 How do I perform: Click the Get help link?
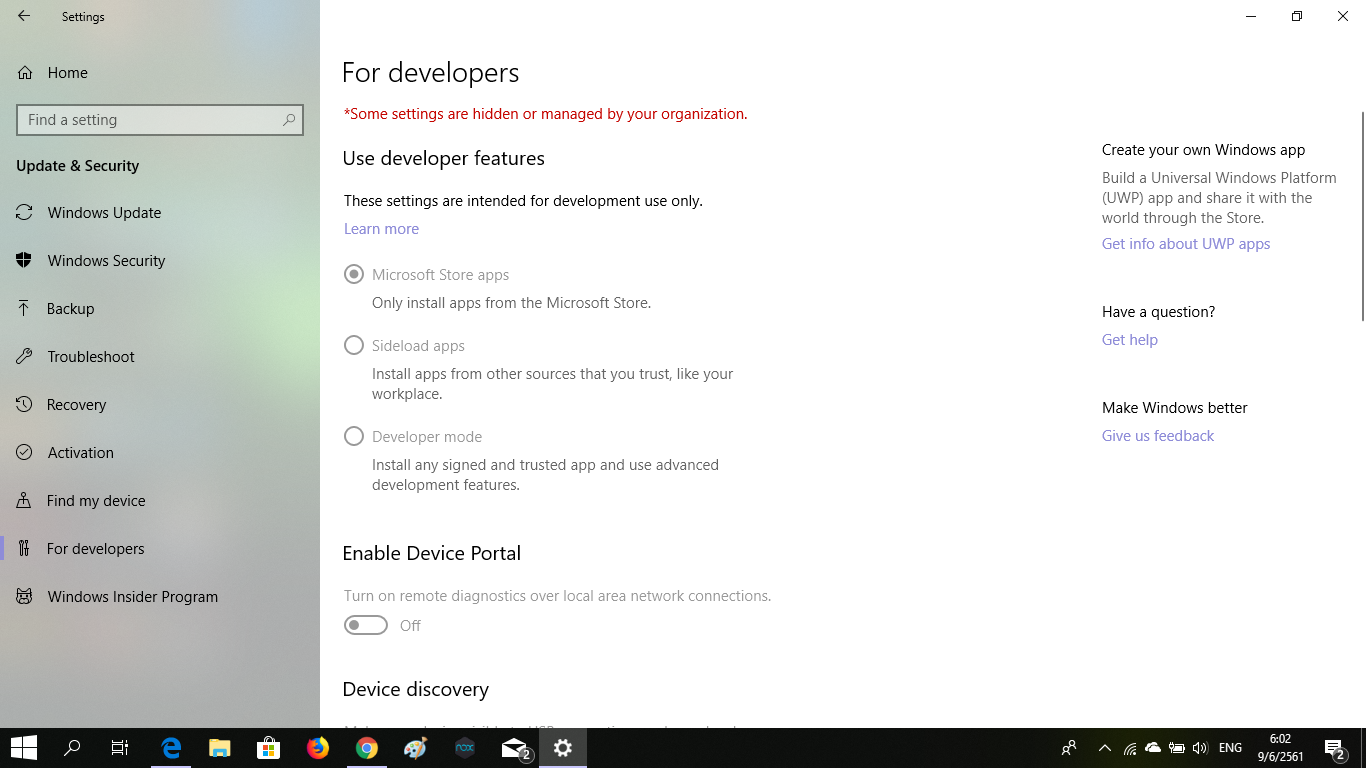[1130, 340]
